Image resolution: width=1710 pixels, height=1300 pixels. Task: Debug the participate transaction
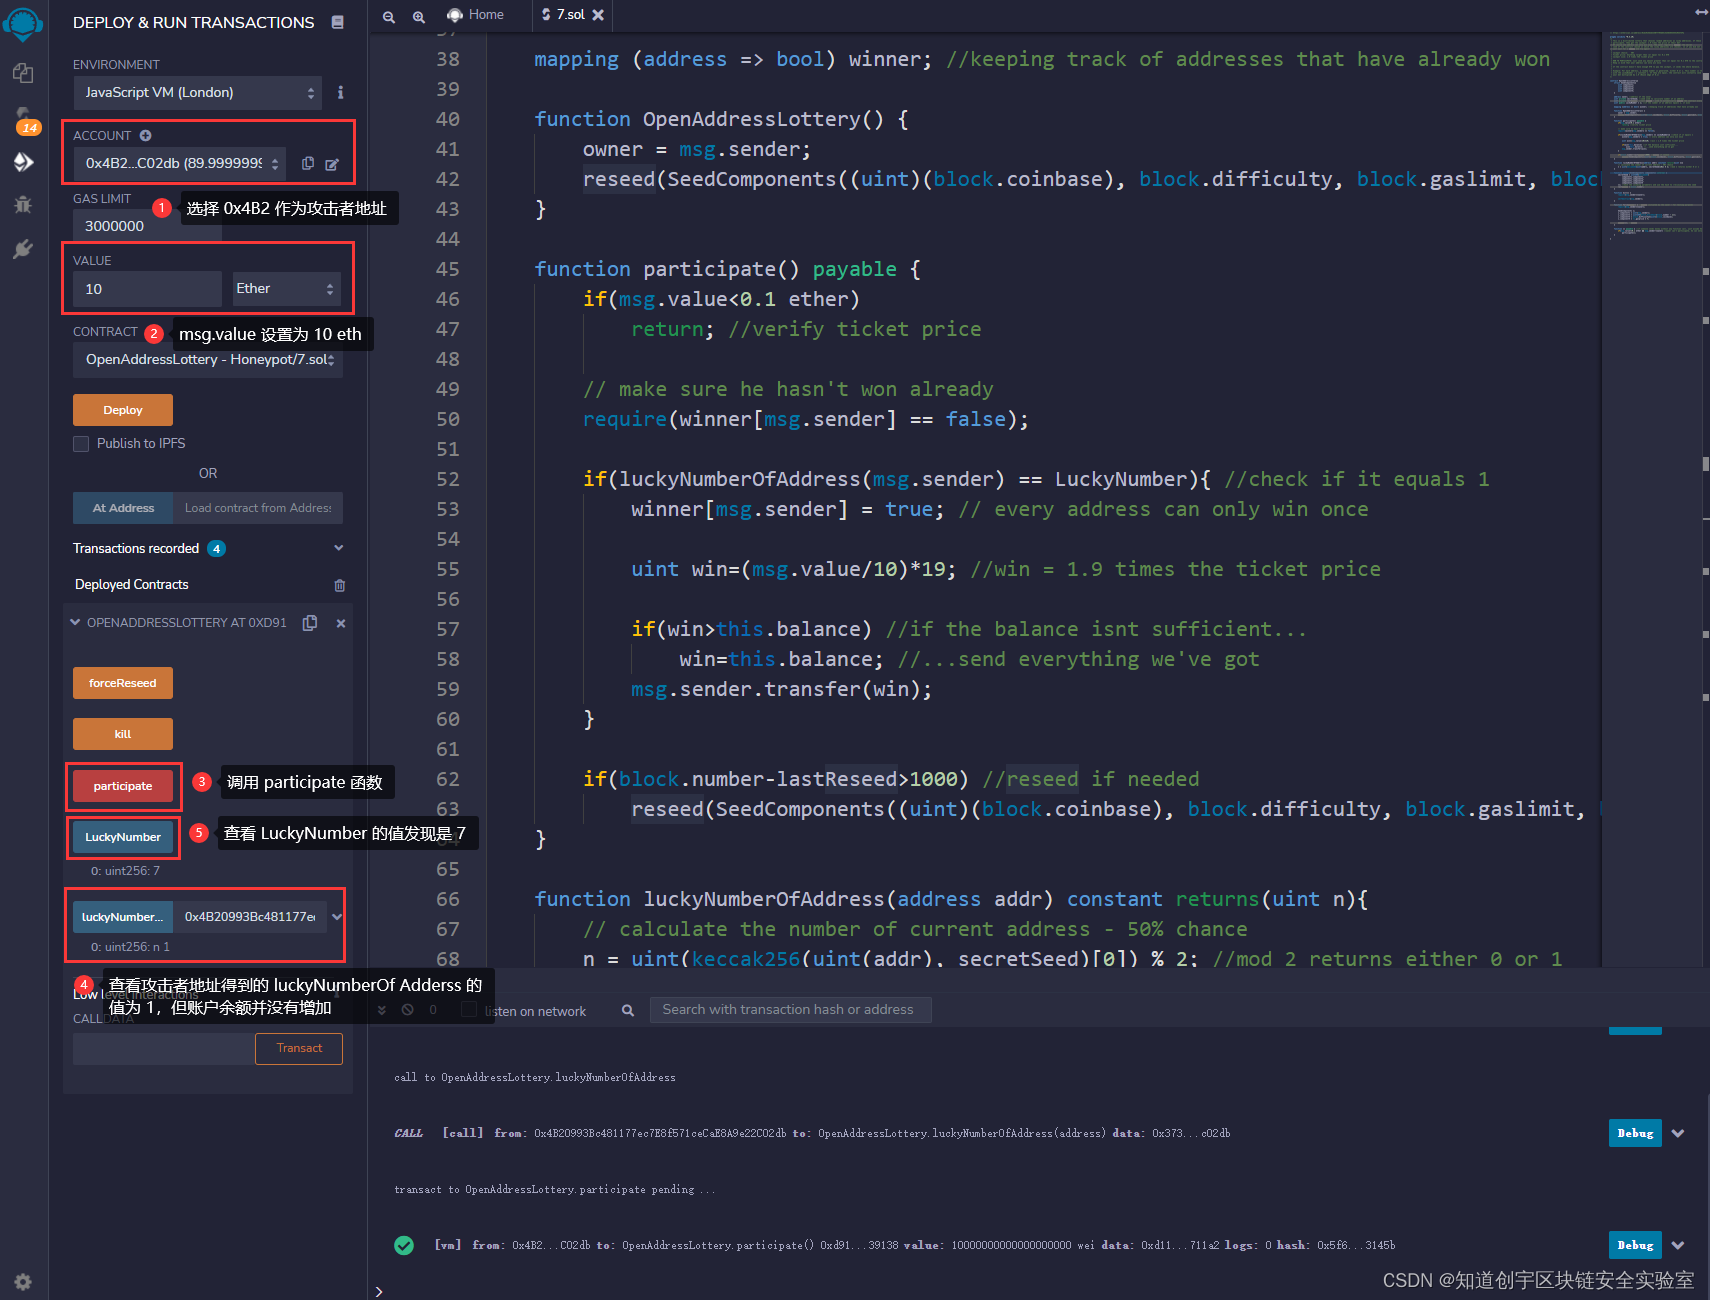(x=1635, y=1245)
